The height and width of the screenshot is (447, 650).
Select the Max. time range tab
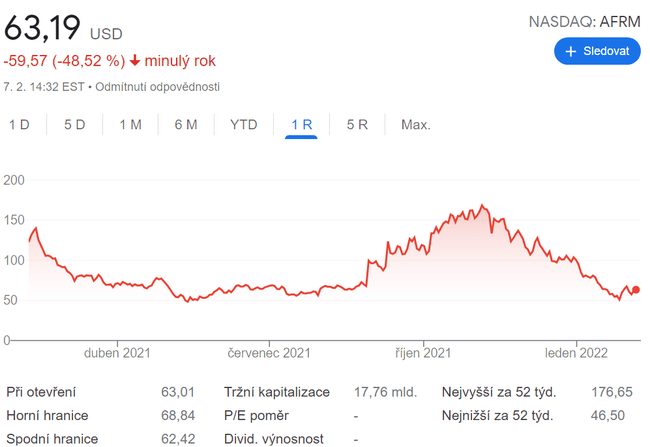pyautogui.click(x=415, y=125)
